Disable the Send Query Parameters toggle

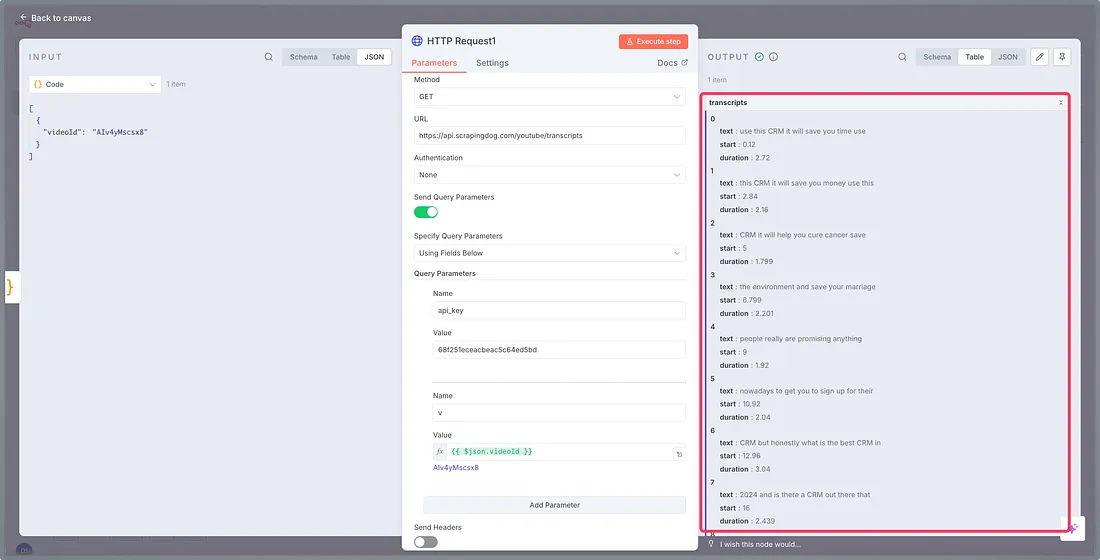click(426, 212)
